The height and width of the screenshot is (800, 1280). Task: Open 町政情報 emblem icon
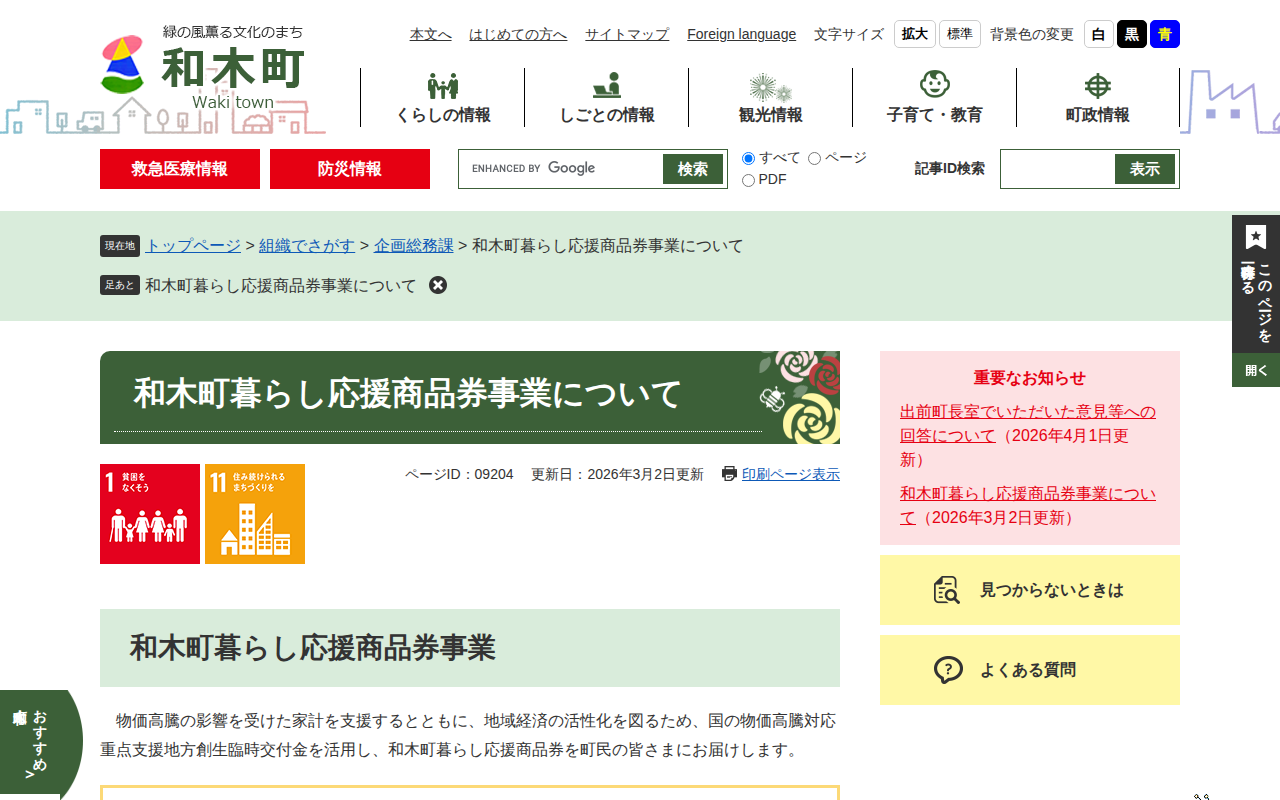coord(1098,86)
